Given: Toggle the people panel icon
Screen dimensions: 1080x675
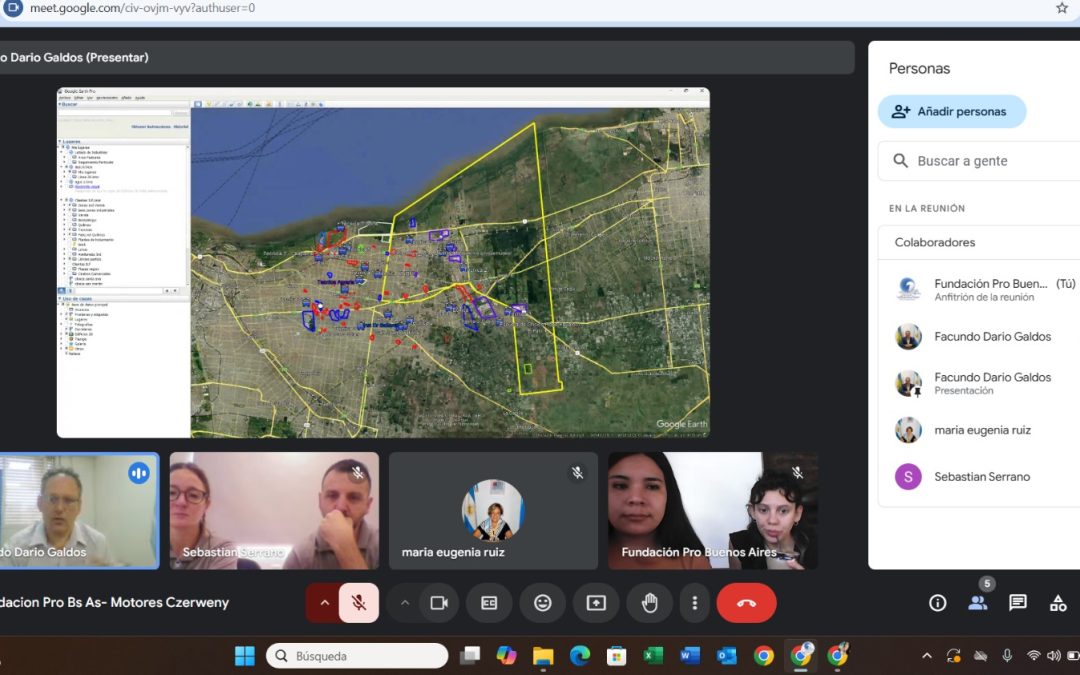Looking at the screenshot, I should coord(977,603).
